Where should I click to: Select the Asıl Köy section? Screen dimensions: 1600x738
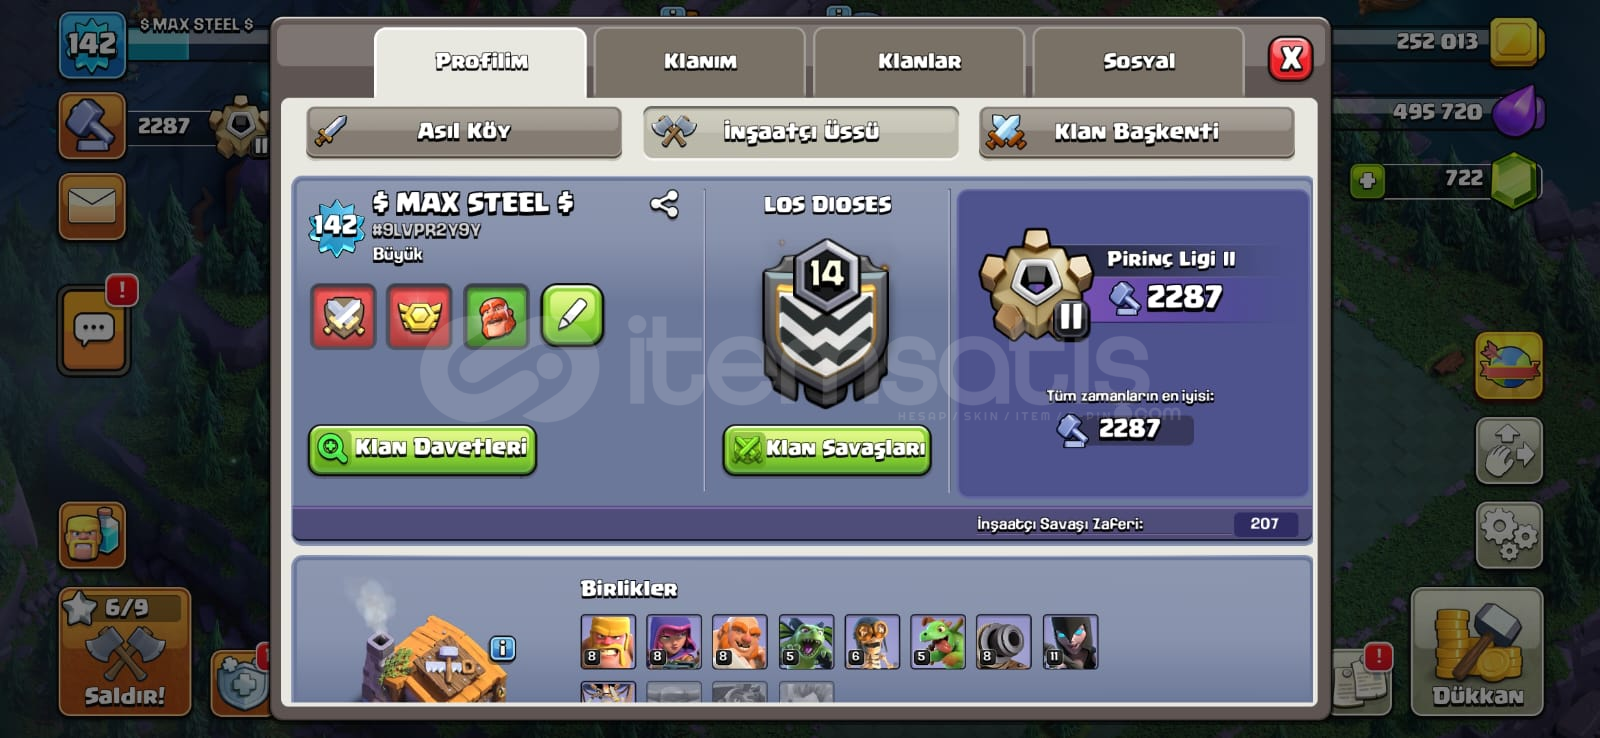pyautogui.click(x=464, y=131)
